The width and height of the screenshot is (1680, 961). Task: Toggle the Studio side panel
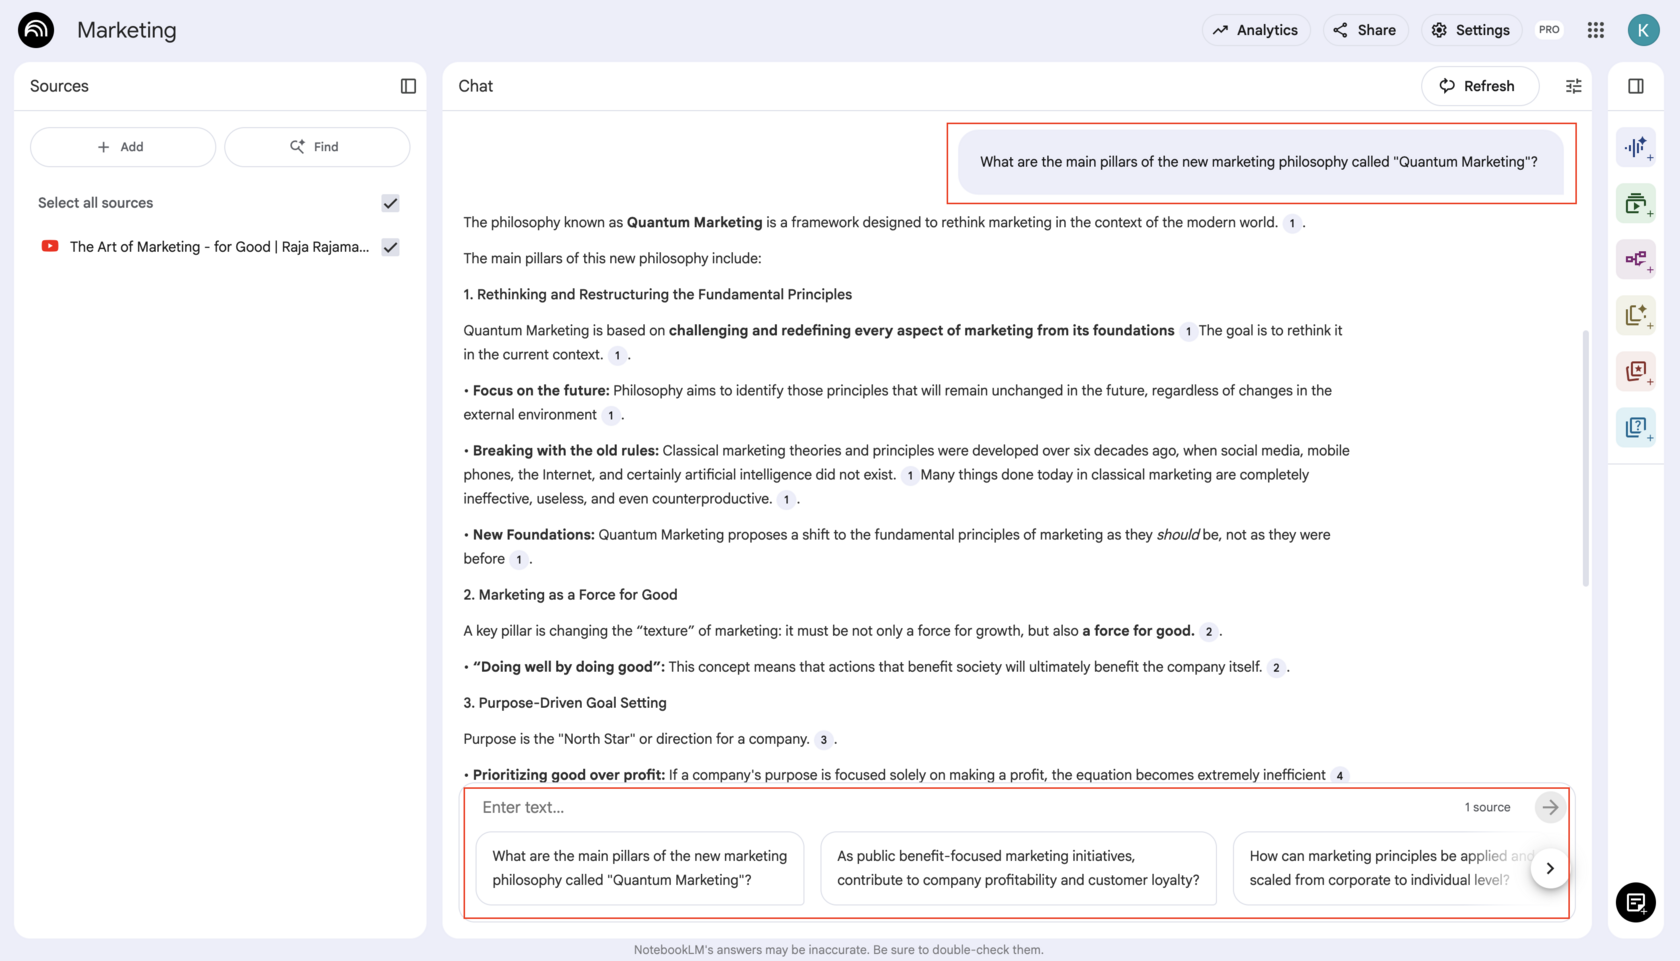(1636, 86)
